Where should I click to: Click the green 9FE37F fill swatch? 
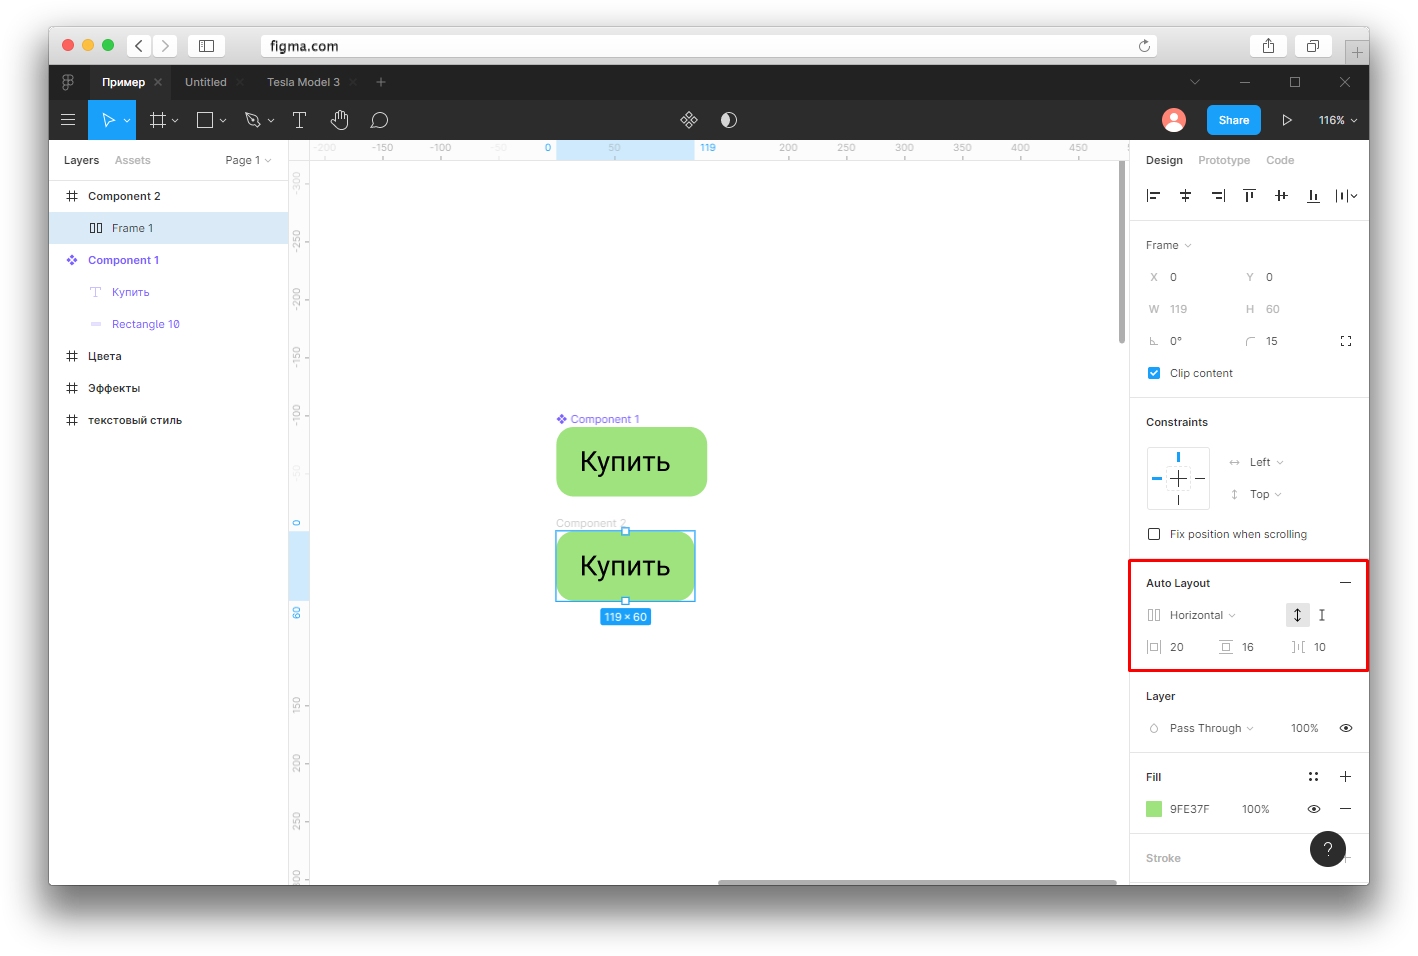[x=1154, y=809]
